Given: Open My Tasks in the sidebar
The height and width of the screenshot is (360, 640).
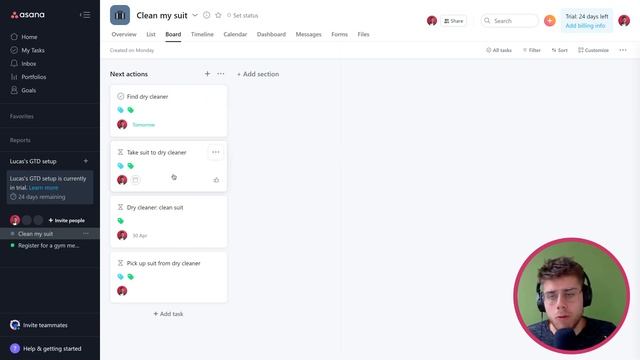Looking at the screenshot, I should pyautogui.click(x=33, y=50).
